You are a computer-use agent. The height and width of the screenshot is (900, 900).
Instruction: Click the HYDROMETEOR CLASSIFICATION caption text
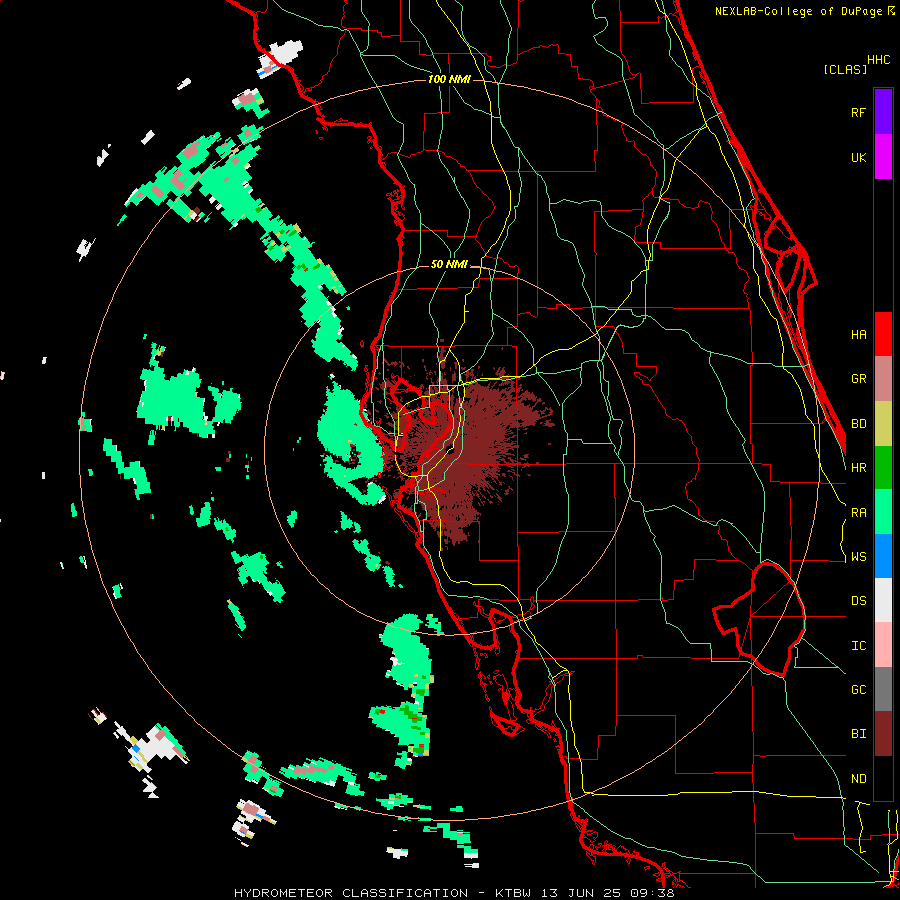tap(351, 893)
